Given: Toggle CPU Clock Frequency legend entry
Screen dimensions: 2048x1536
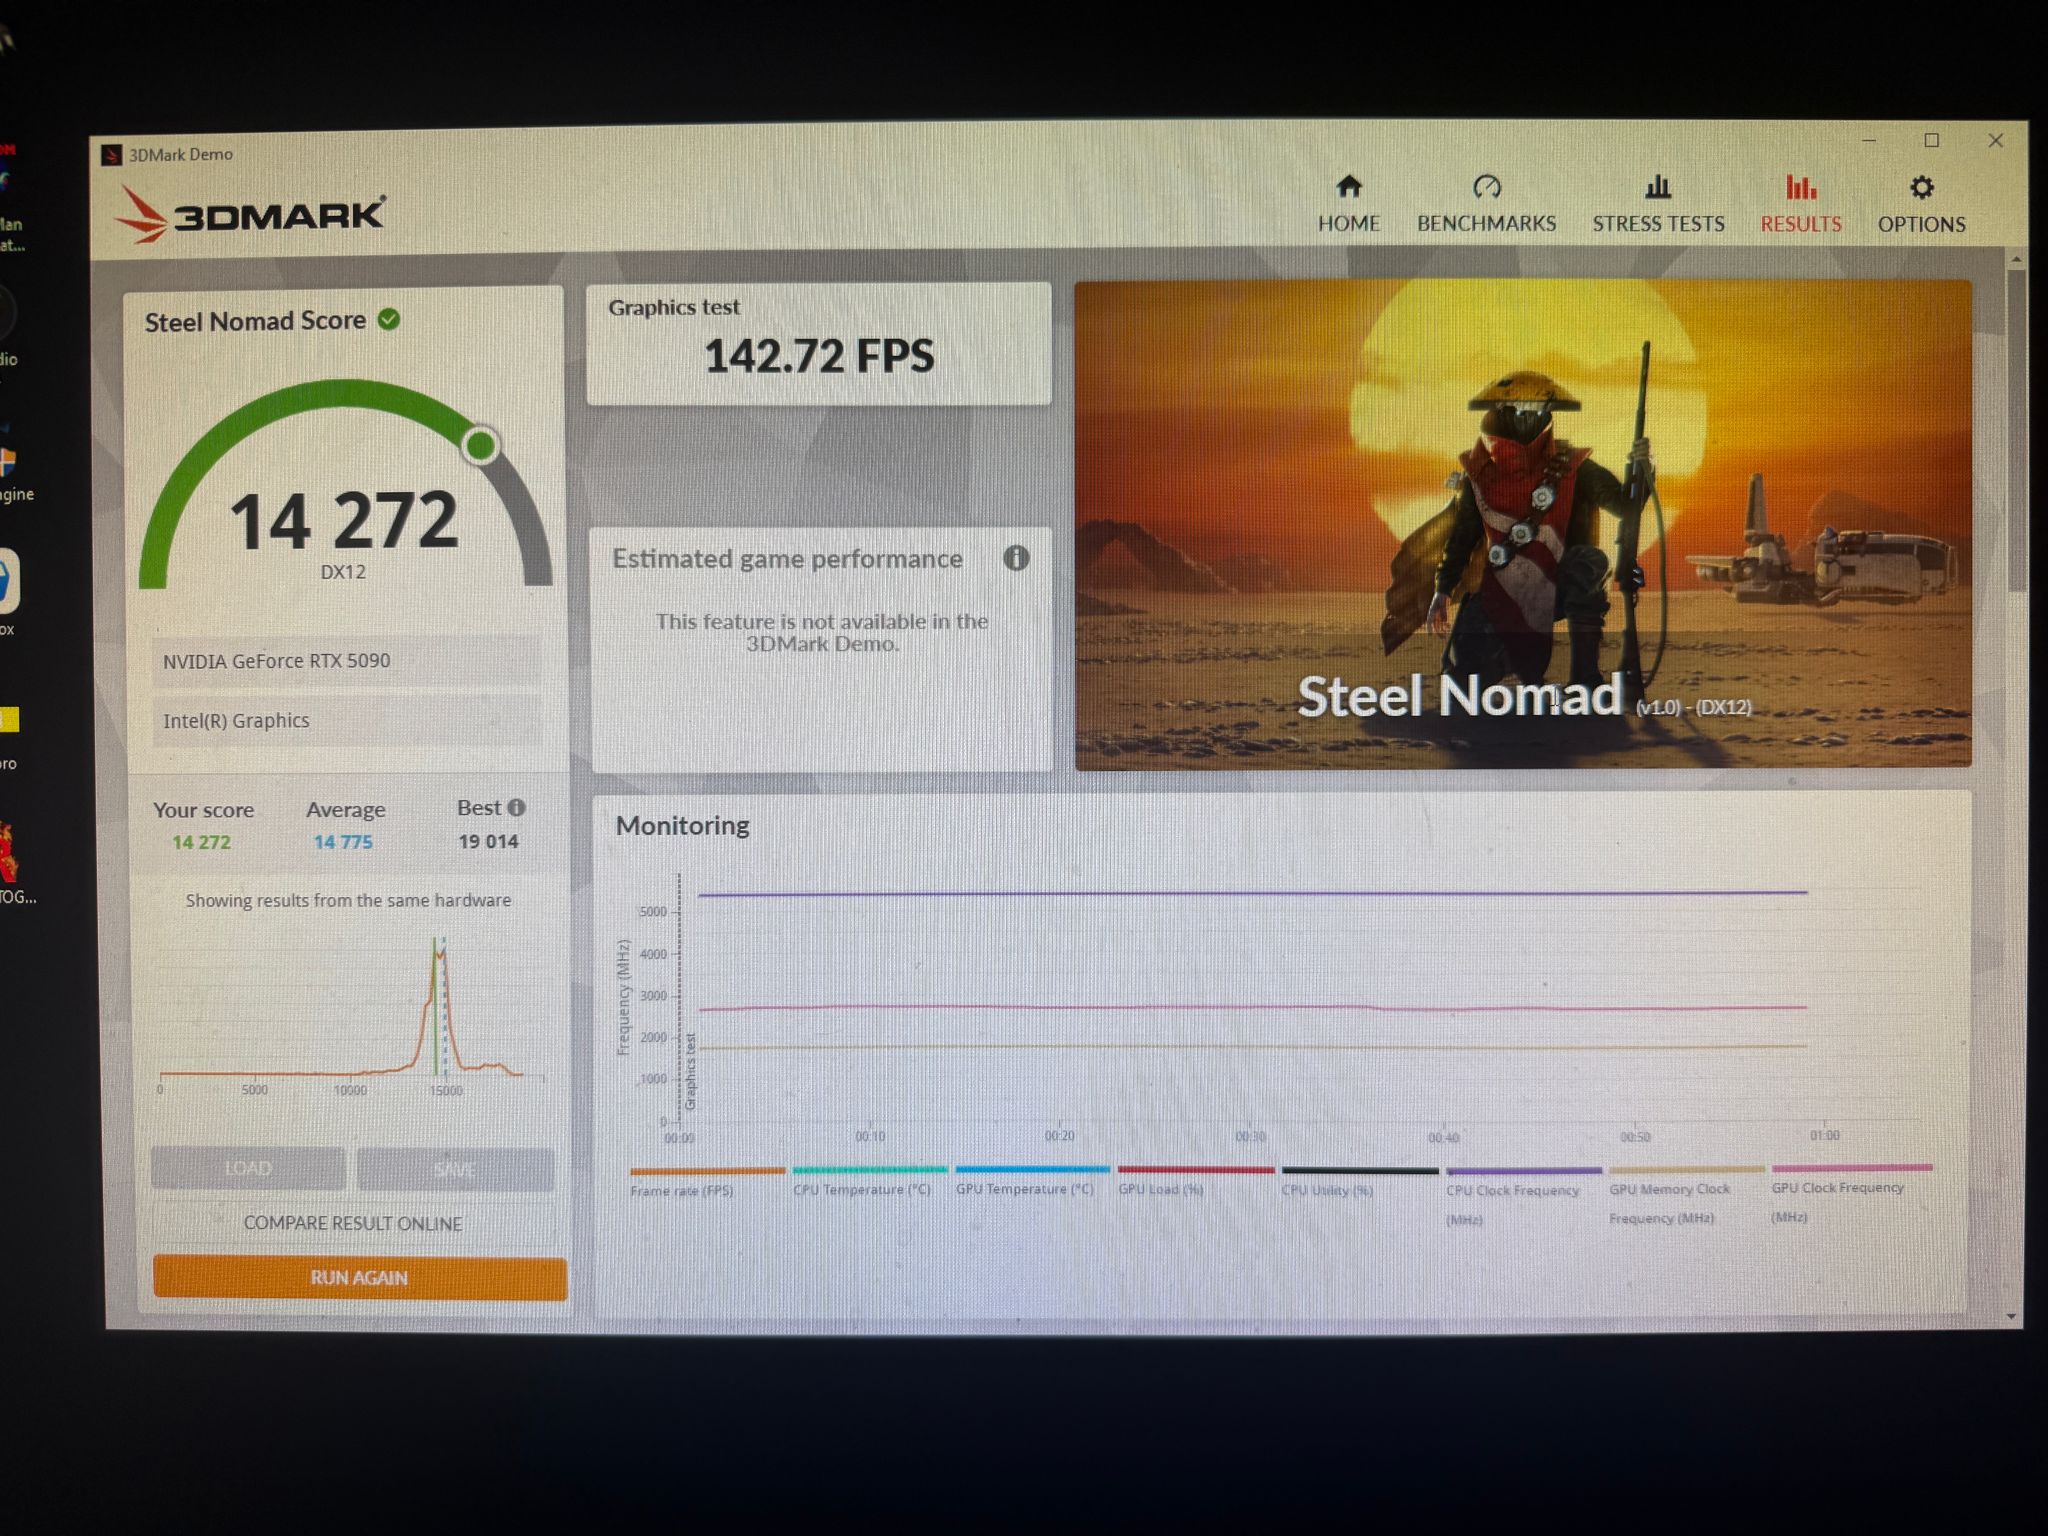Looking at the screenshot, I should click(x=1523, y=1196).
